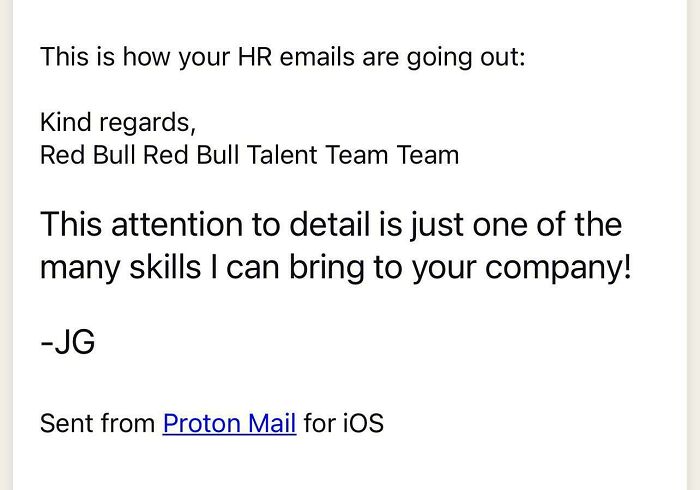
Task: Click the word "Kind" in the sign-off
Action: coord(66,122)
